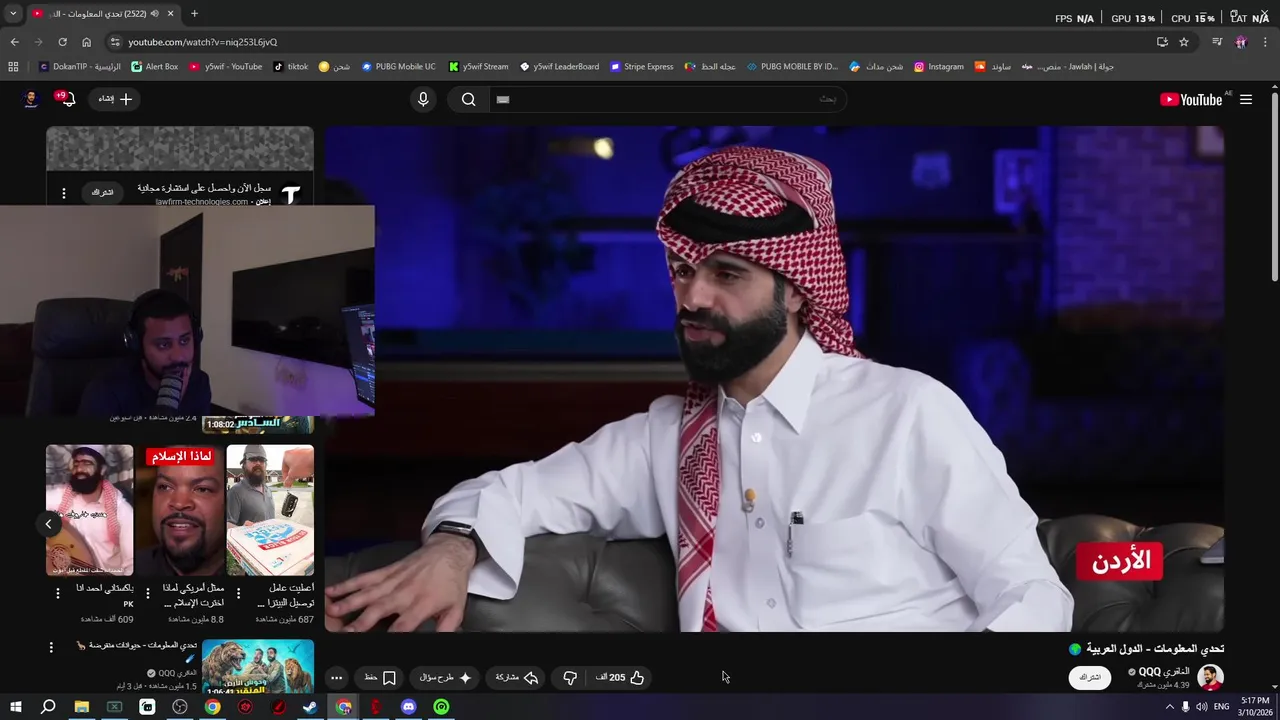Open Alert Box bookmark
The width and height of the screenshot is (1280, 720).
[154, 67]
